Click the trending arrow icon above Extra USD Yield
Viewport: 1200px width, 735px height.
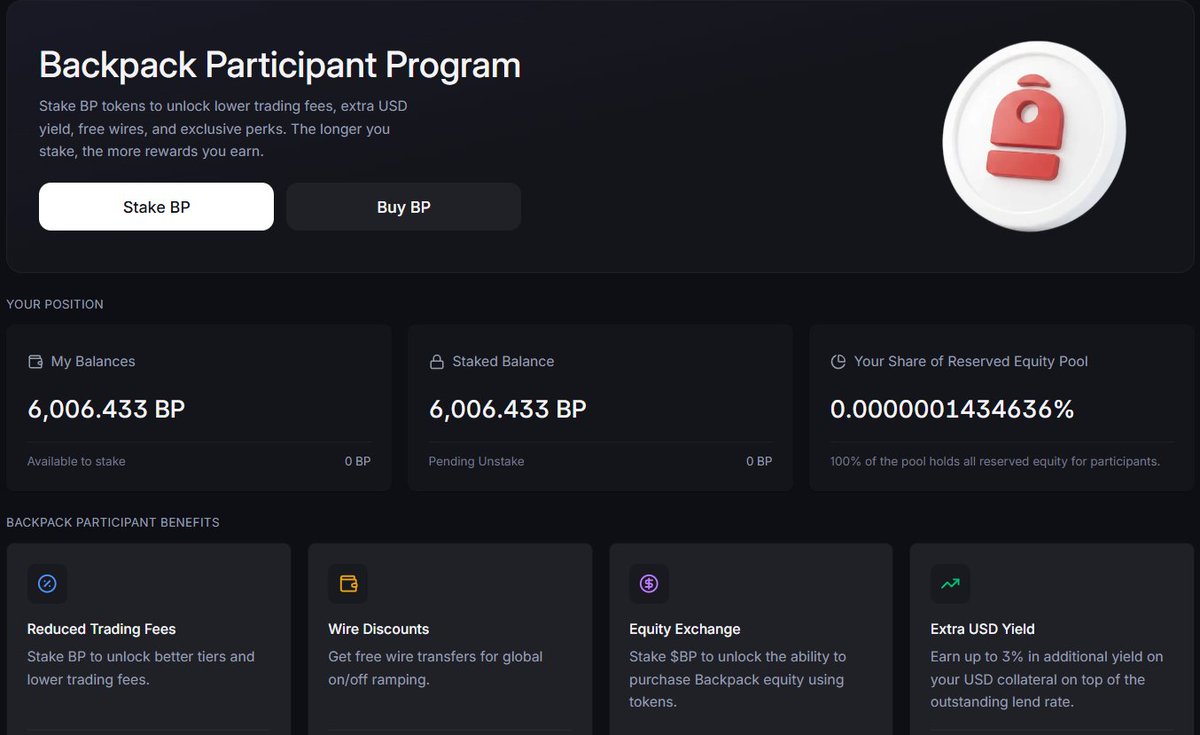tap(950, 584)
